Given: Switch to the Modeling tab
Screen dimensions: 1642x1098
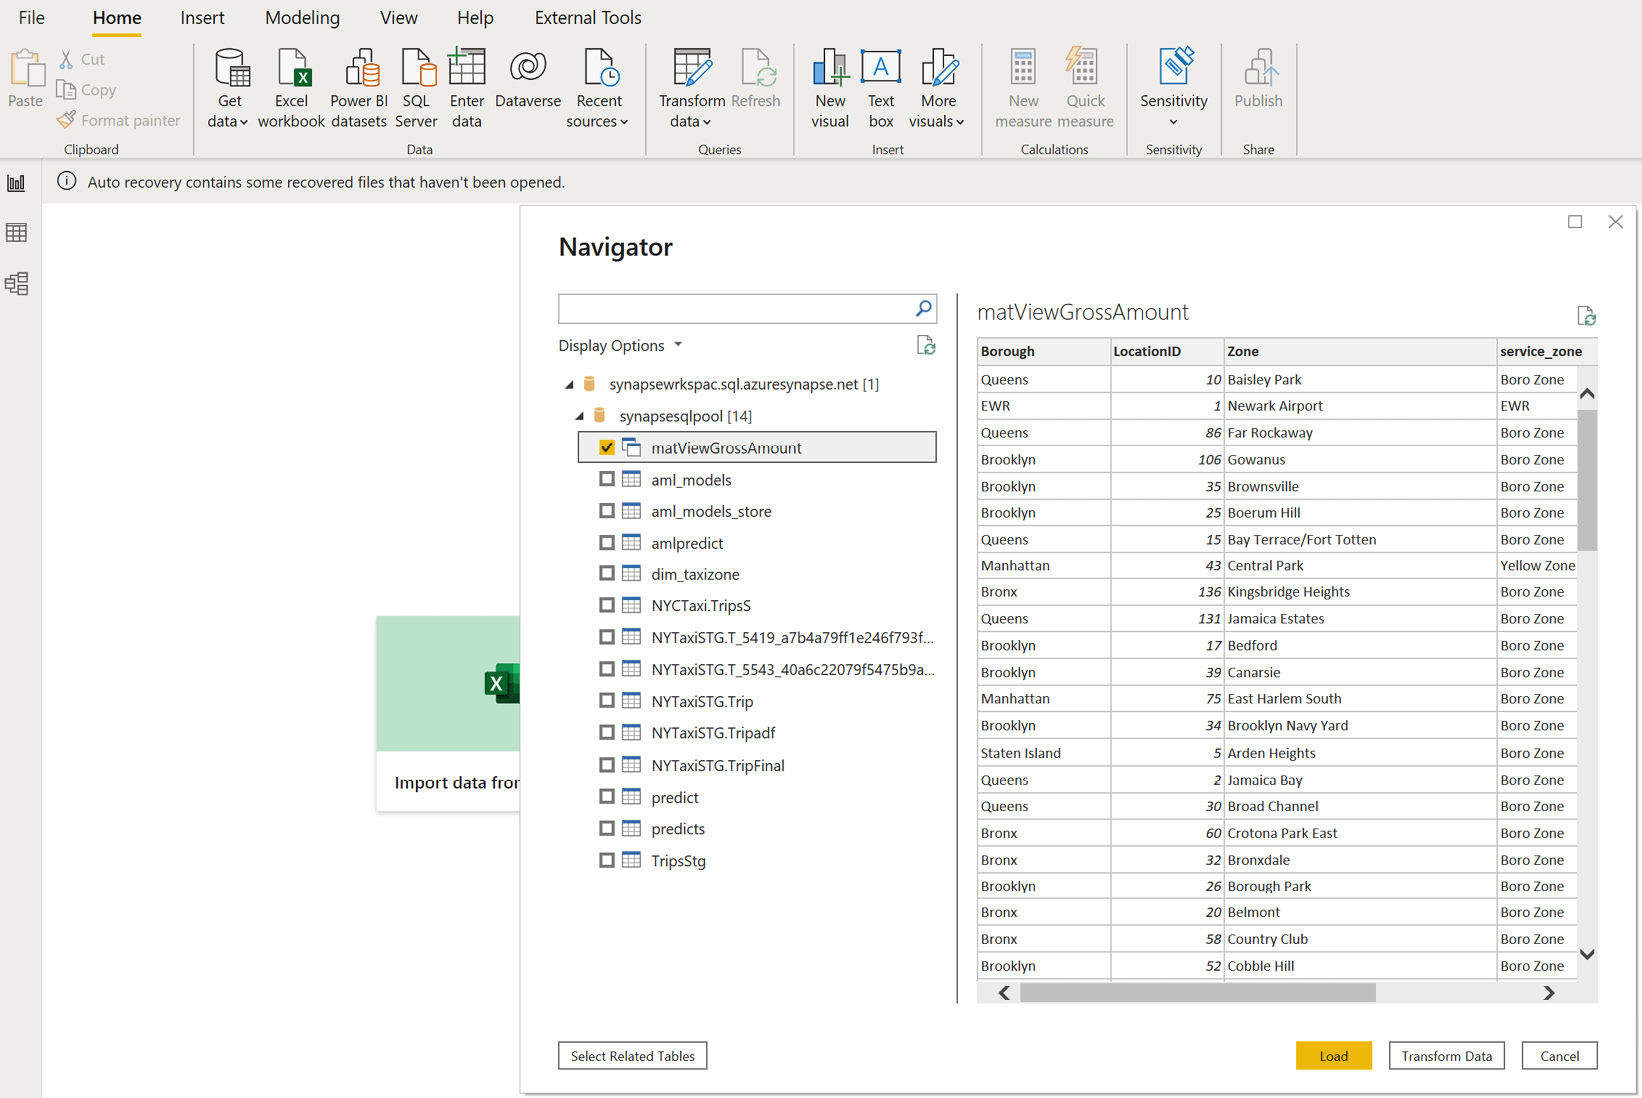Looking at the screenshot, I should click(302, 18).
